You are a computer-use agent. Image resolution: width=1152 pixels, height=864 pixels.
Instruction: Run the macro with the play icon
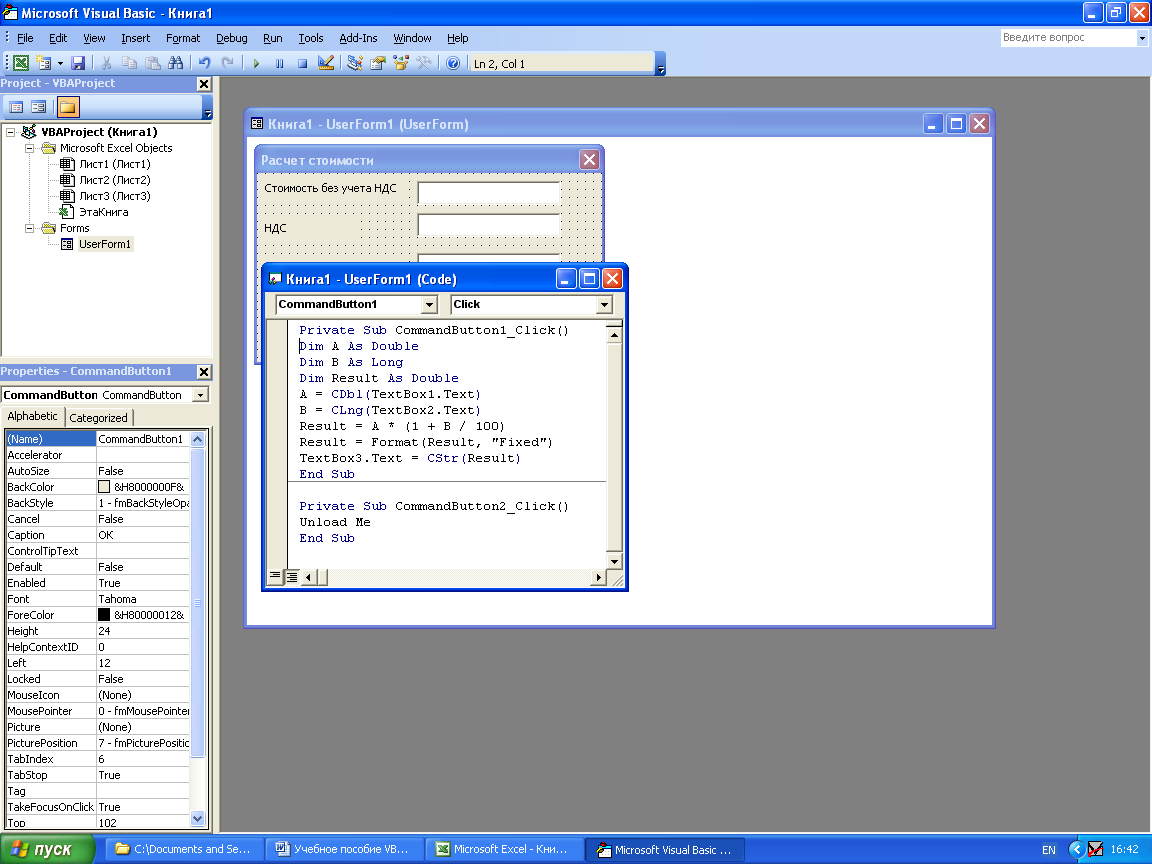coord(256,64)
